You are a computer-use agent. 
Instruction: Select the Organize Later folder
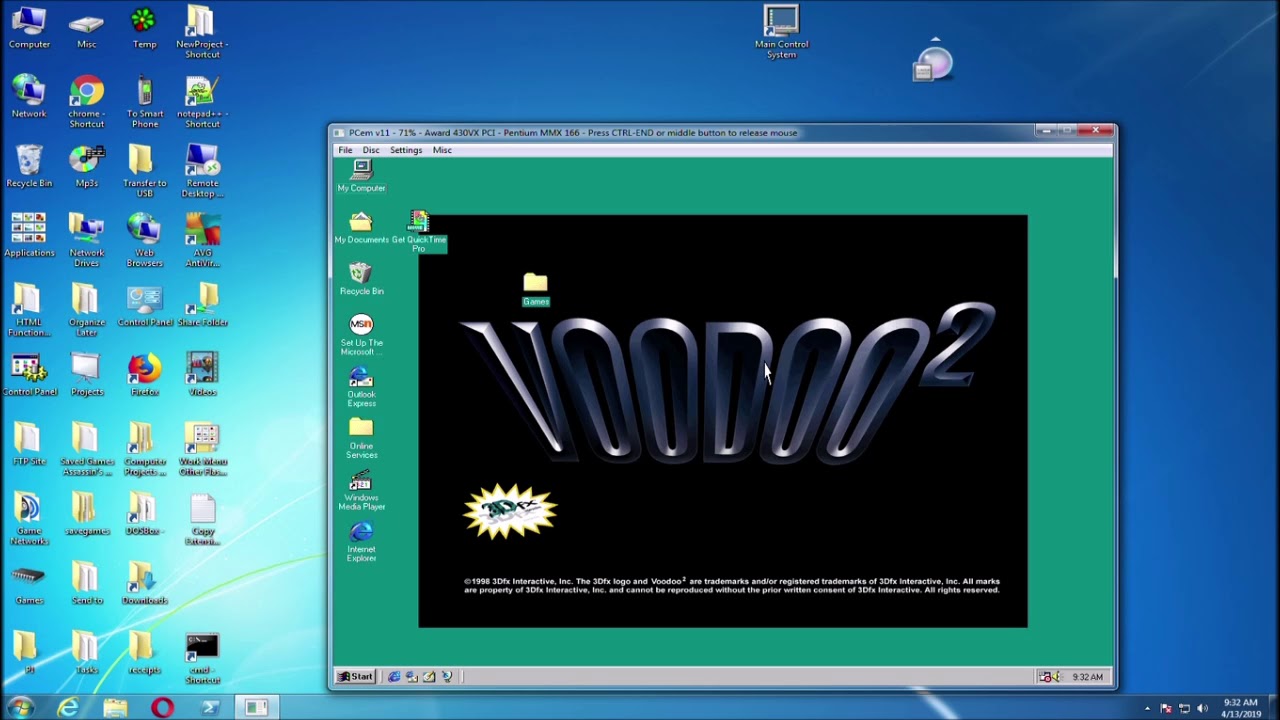click(x=87, y=310)
